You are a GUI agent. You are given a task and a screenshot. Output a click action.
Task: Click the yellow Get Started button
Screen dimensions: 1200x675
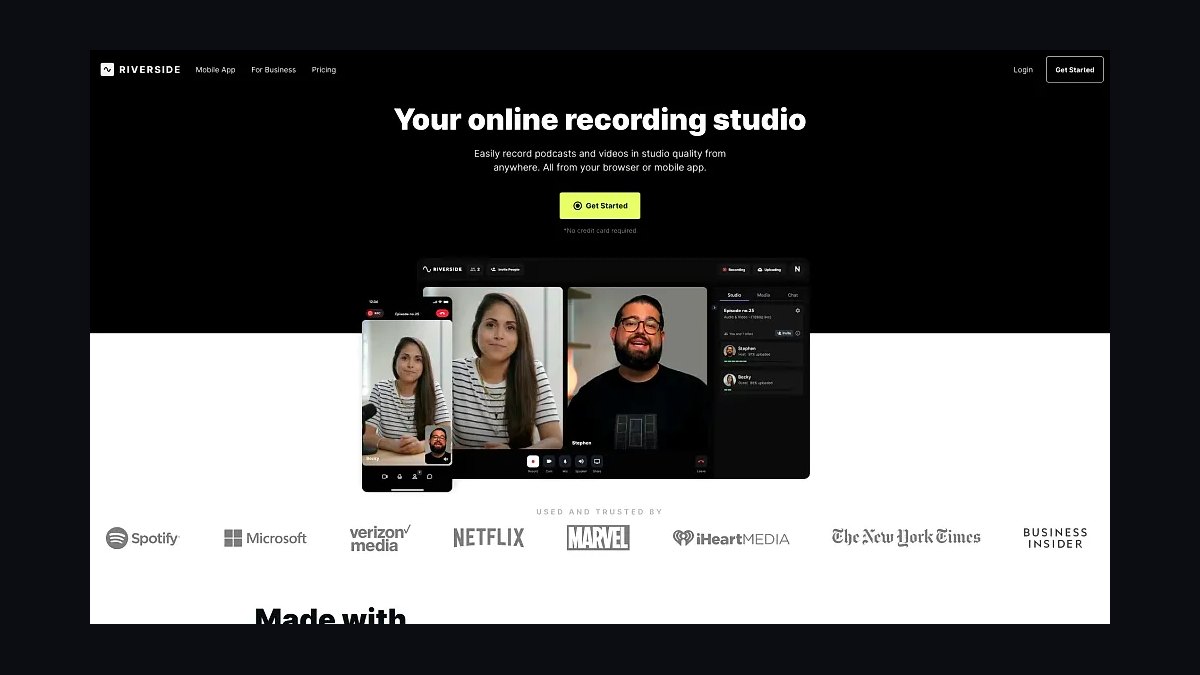coord(600,206)
